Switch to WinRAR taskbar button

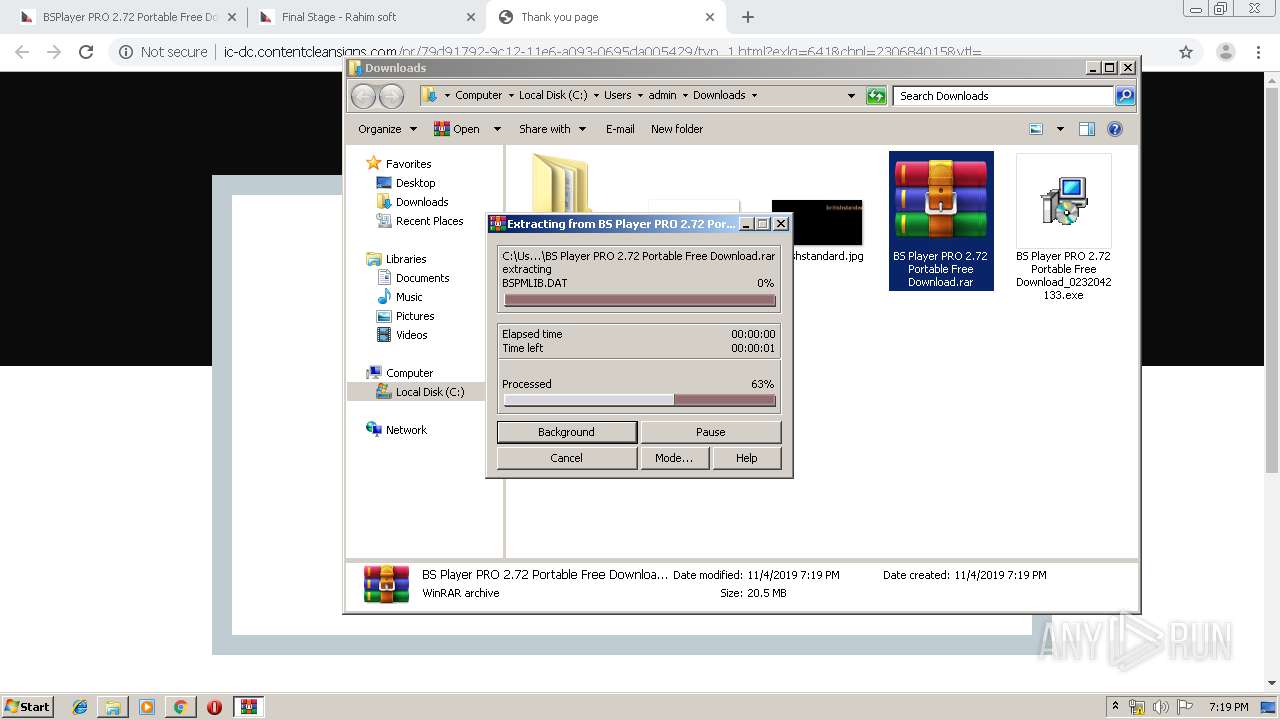(249, 707)
